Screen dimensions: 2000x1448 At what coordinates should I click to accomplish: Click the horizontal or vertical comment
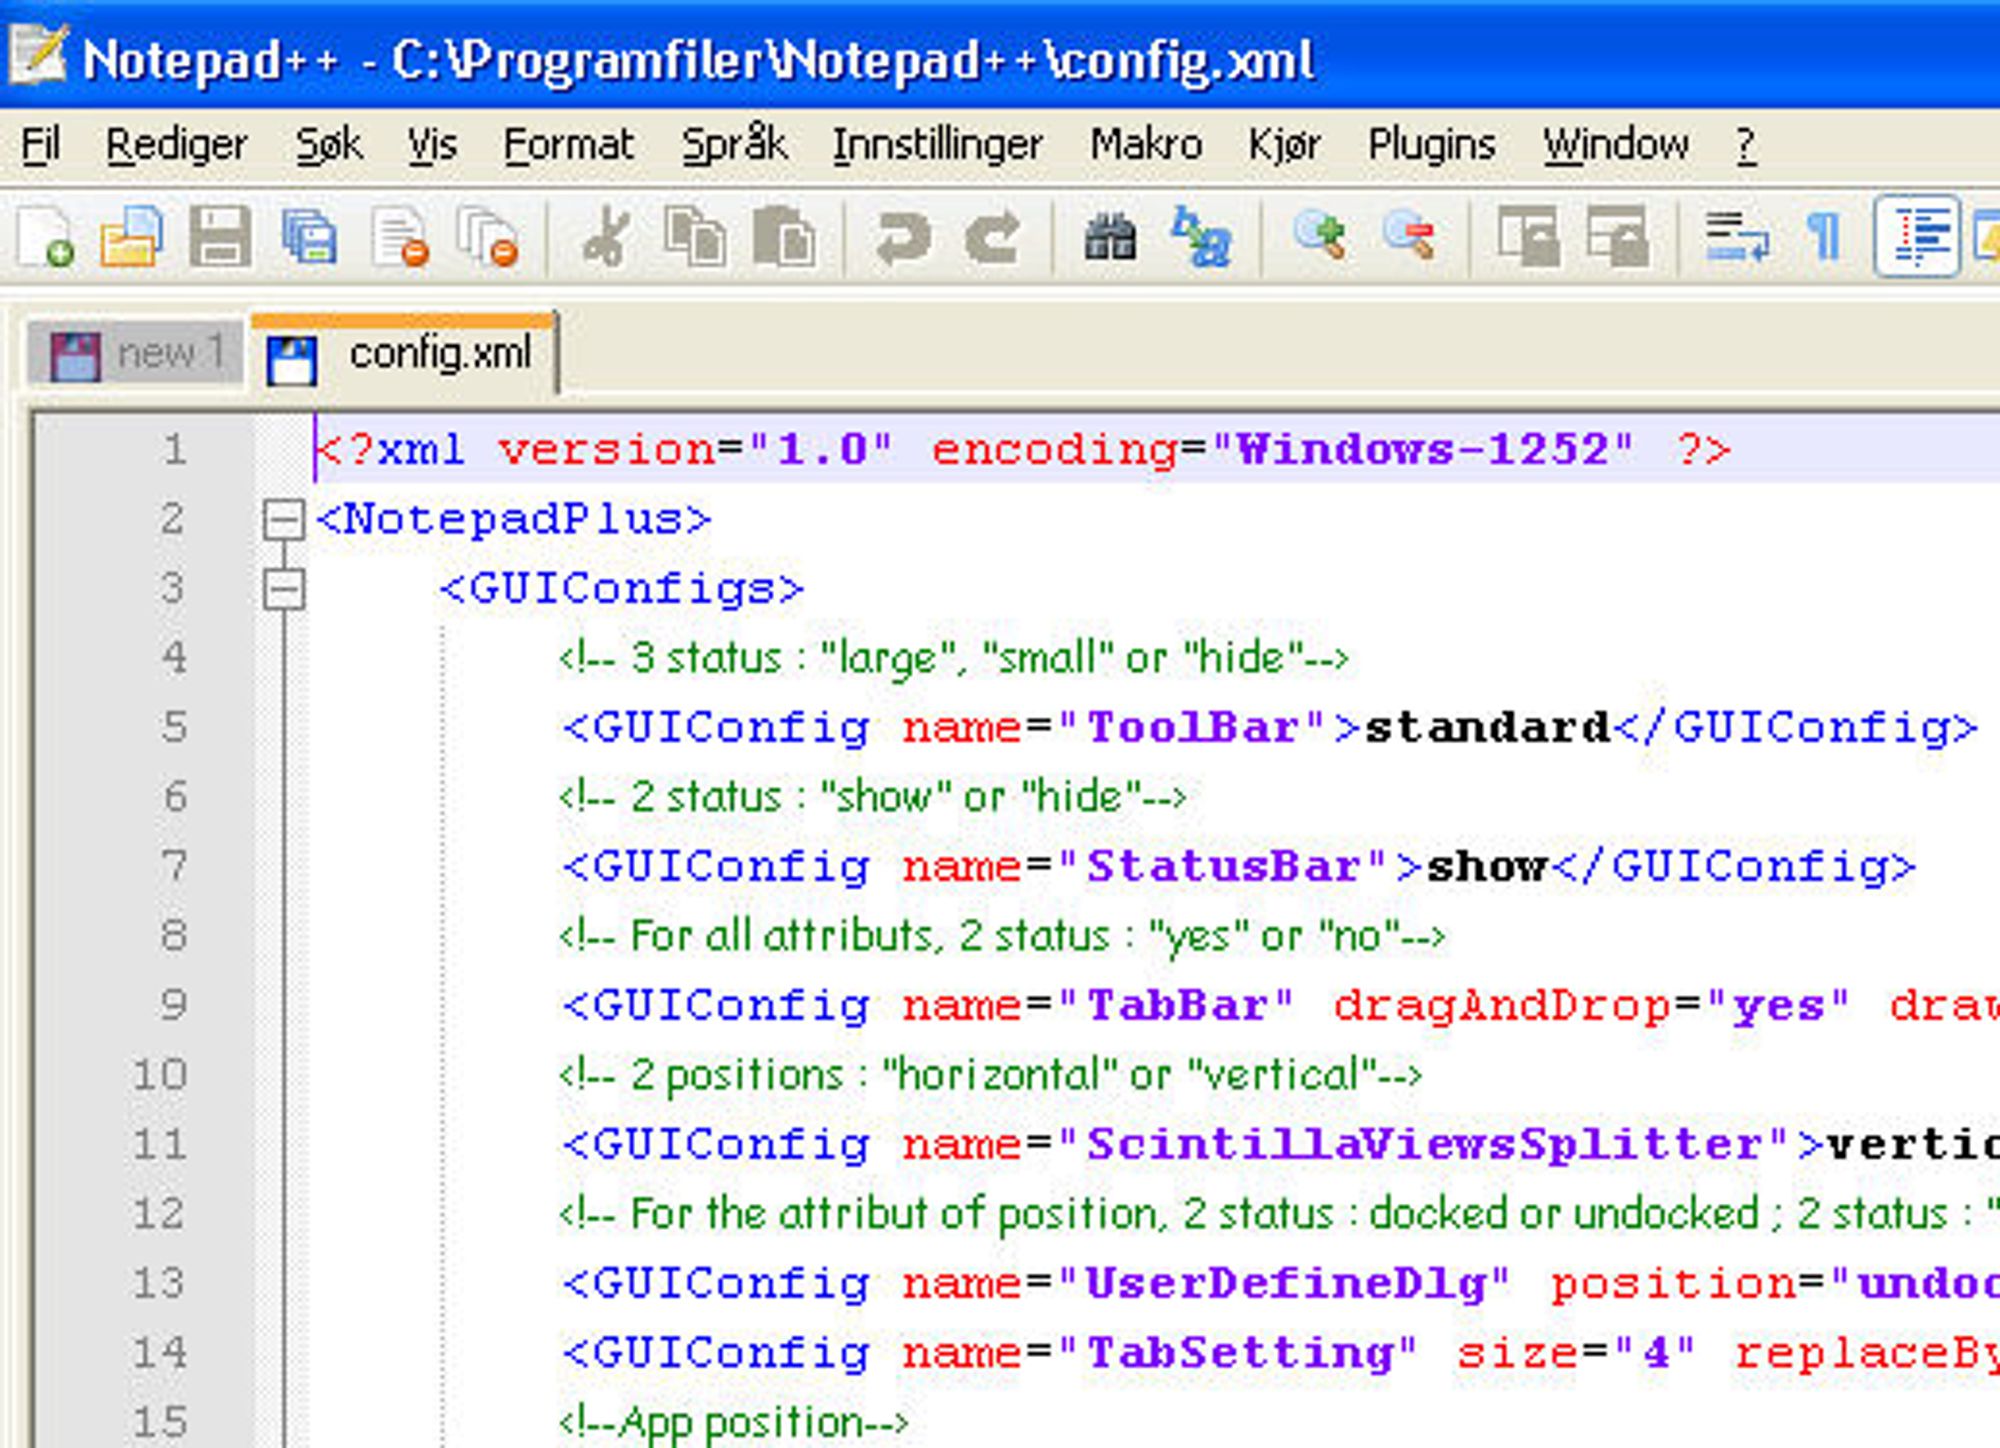pyautogui.click(x=990, y=1076)
